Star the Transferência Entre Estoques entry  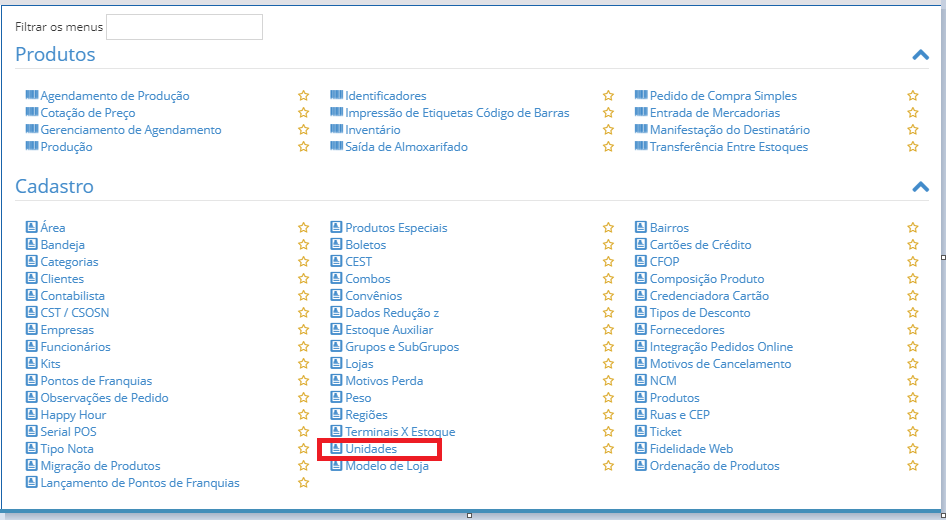(913, 146)
